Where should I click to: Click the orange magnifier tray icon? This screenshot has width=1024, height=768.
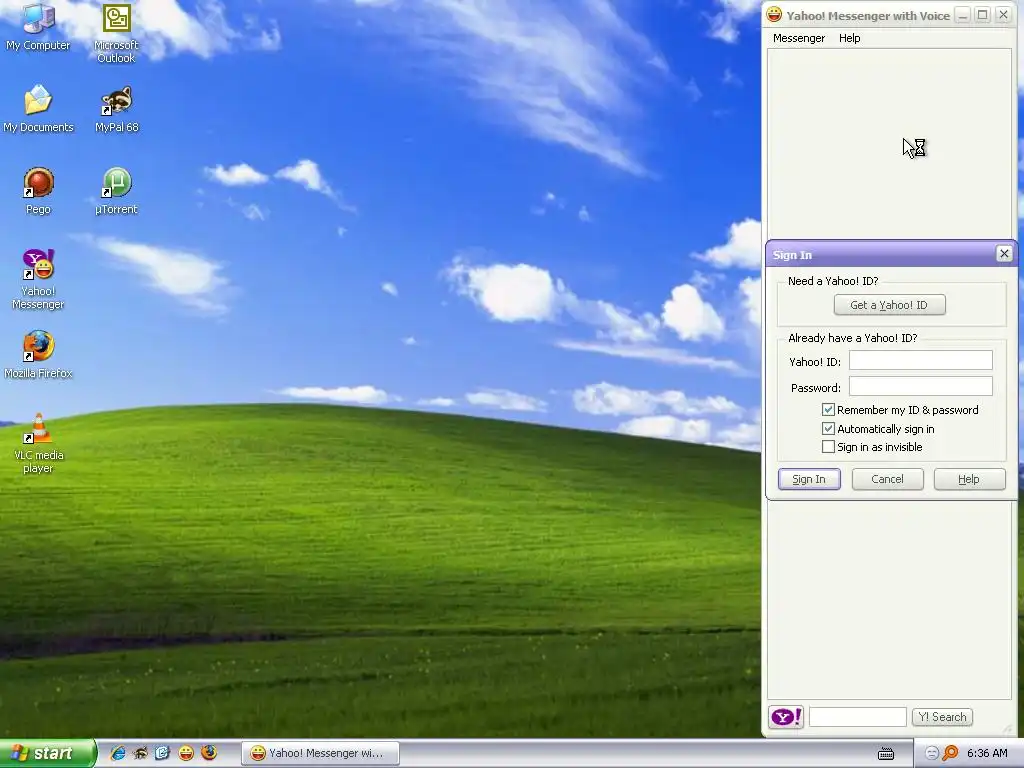pos(950,754)
